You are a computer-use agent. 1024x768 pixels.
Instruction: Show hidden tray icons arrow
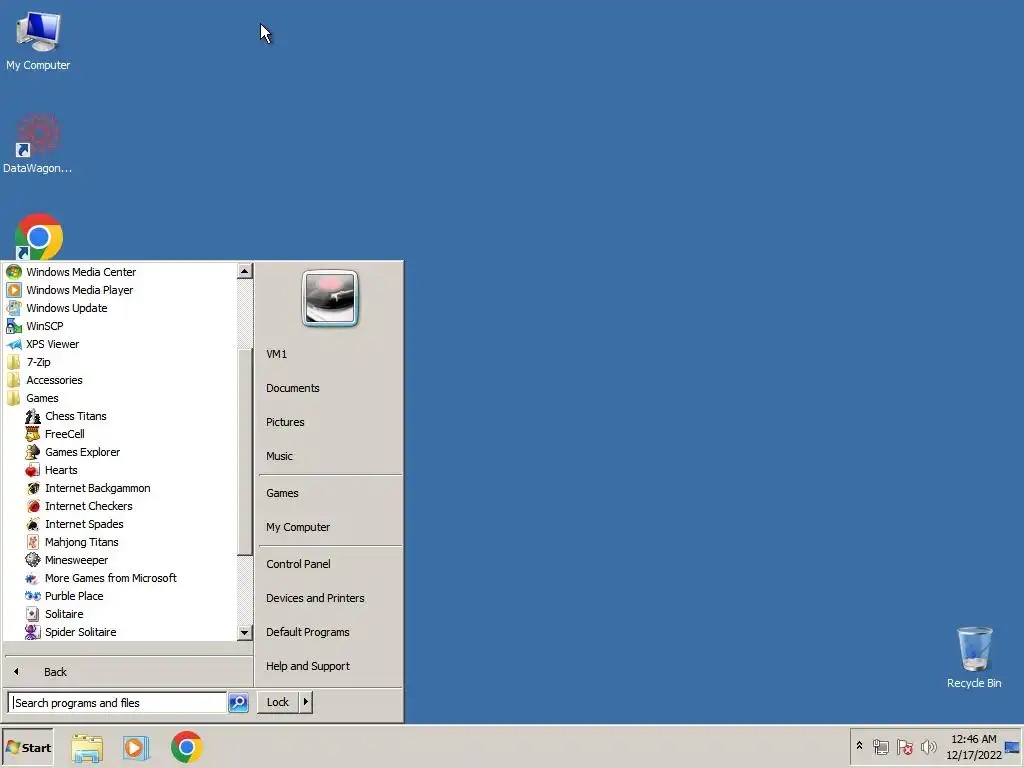click(x=859, y=746)
